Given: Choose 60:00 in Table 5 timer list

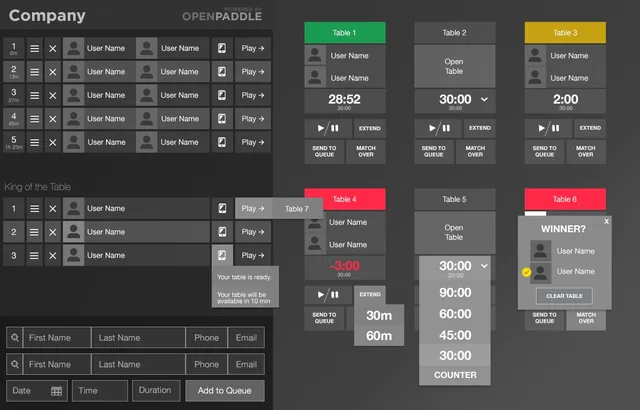Looking at the screenshot, I should pos(455,313).
